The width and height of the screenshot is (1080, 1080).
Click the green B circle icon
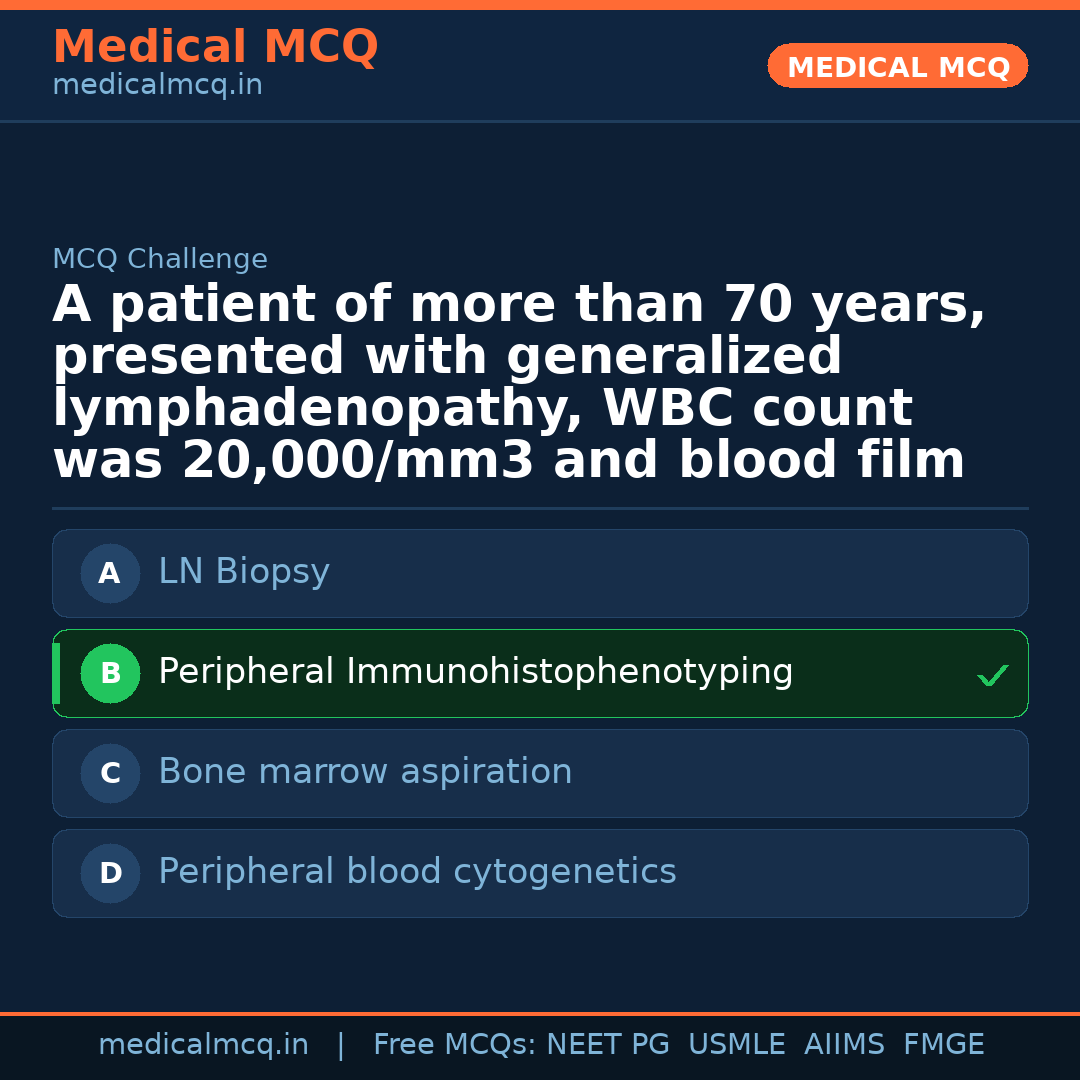110,674
